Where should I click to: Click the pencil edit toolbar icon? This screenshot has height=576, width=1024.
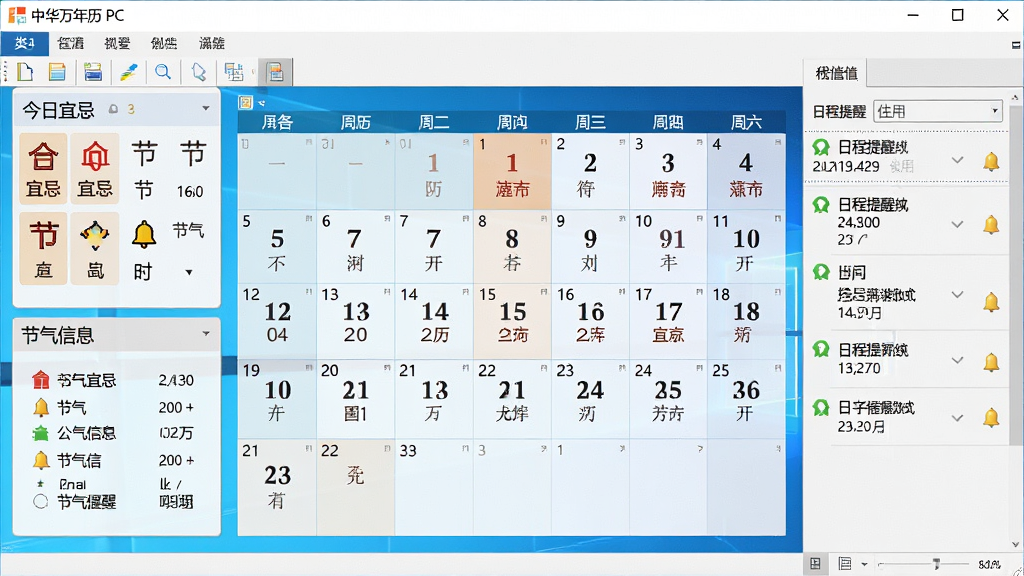click(128, 72)
